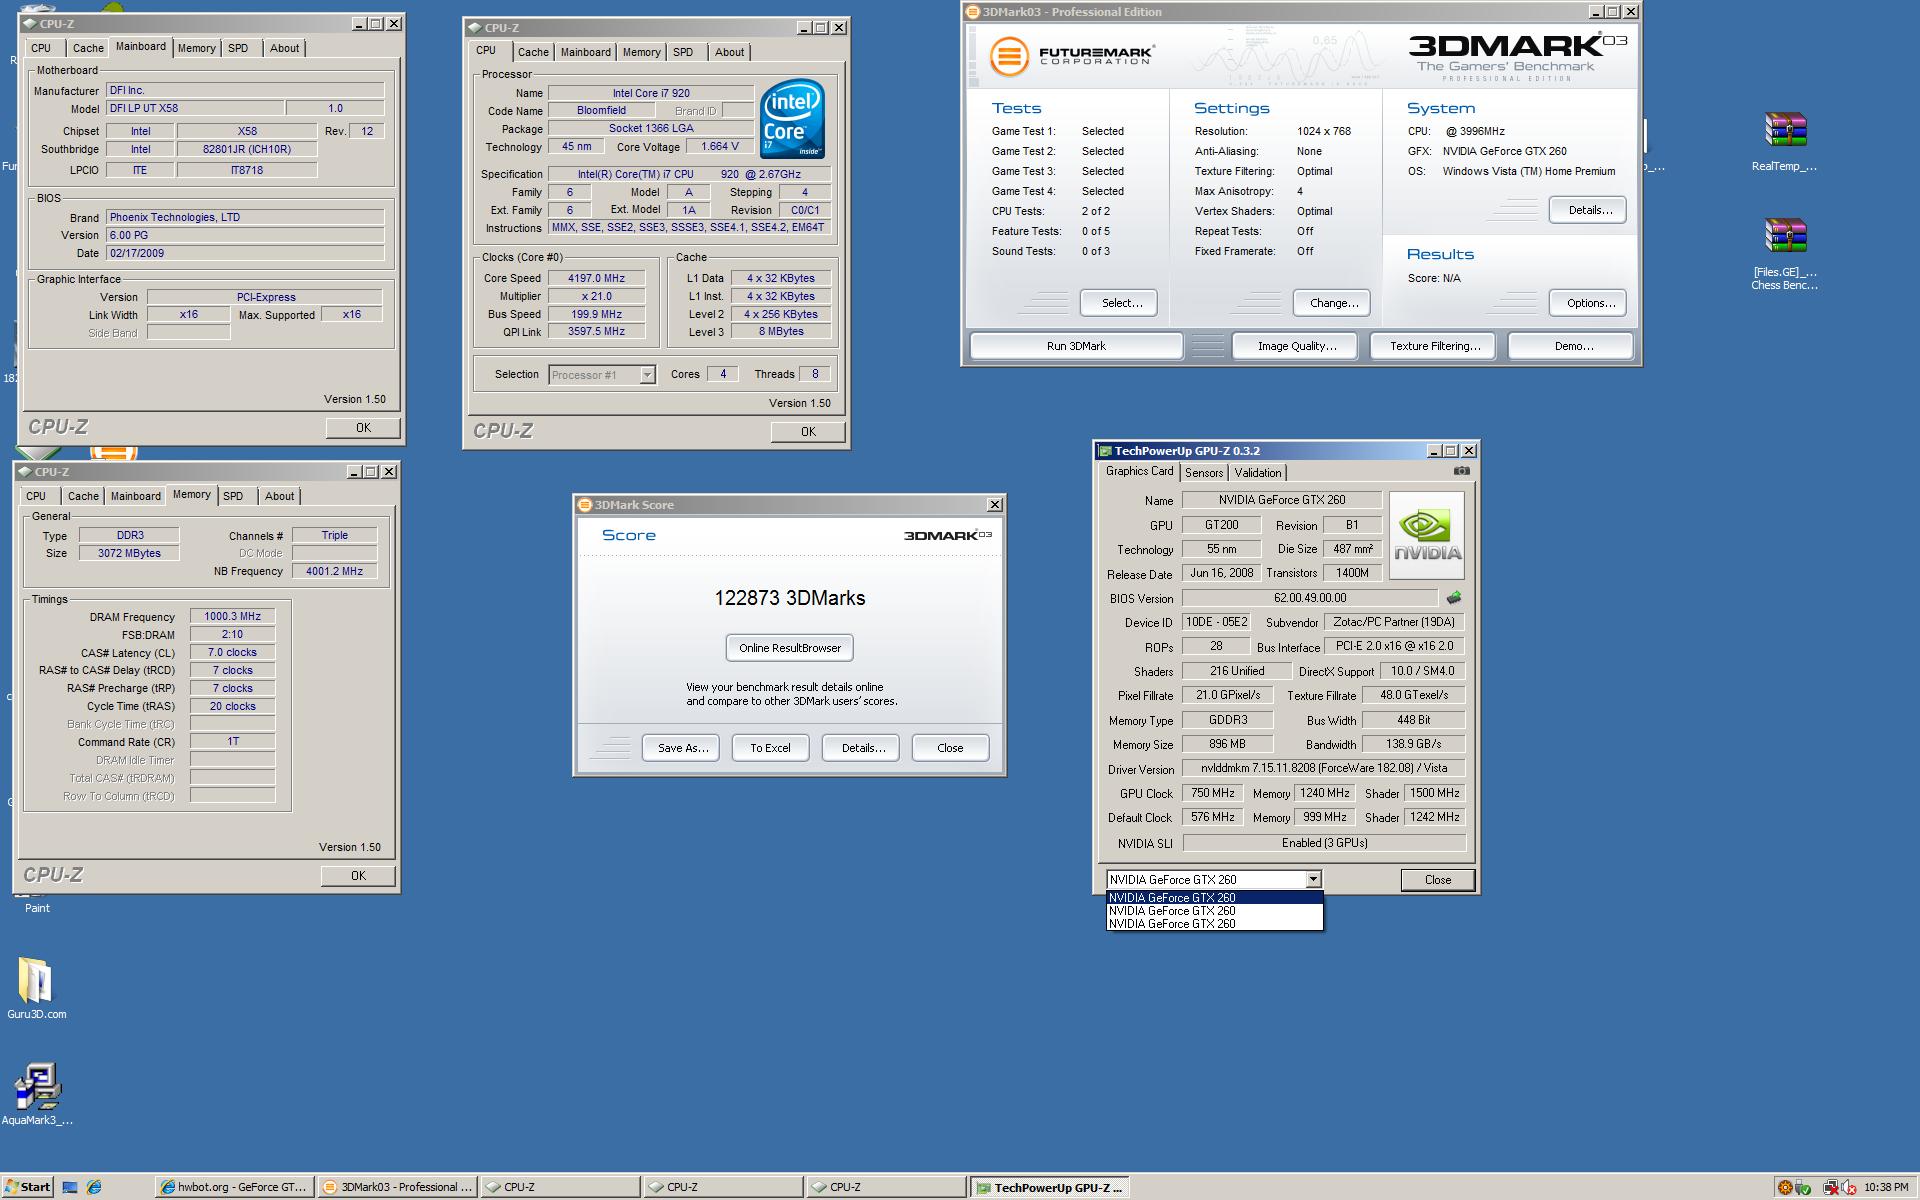Click the Start button on the taskbar
The image size is (1920, 1200).
(27, 1187)
